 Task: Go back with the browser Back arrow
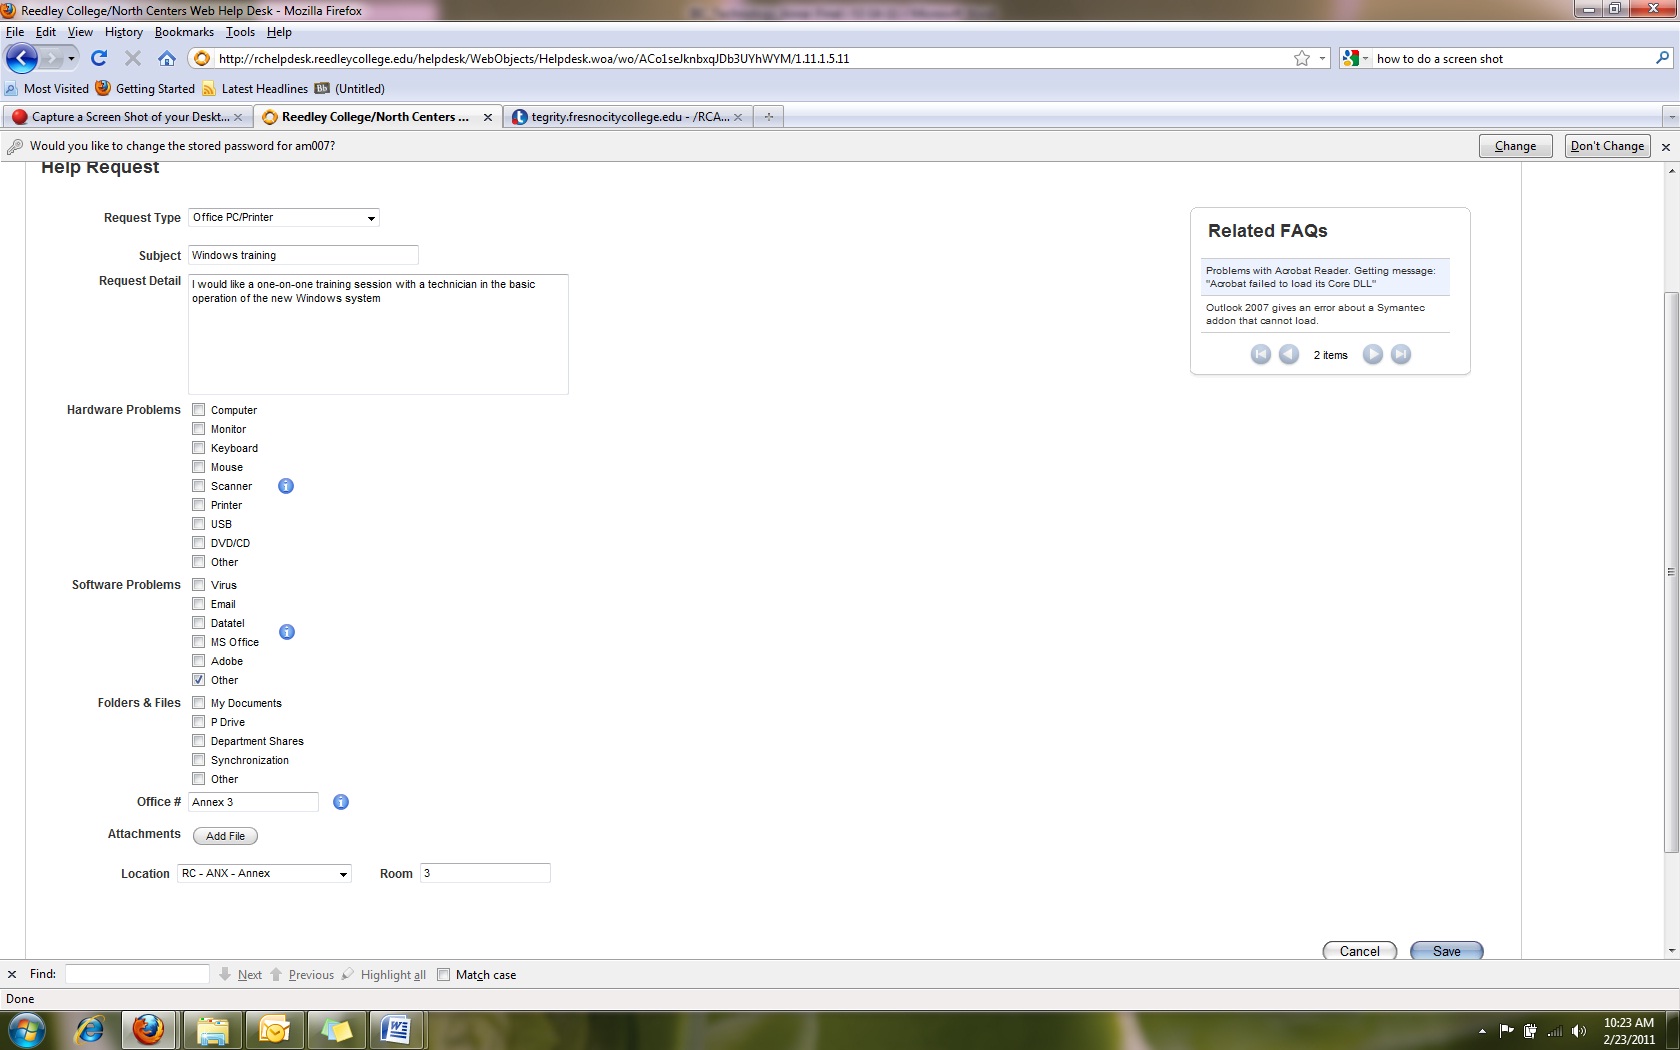pyautogui.click(x=22, y=58)
